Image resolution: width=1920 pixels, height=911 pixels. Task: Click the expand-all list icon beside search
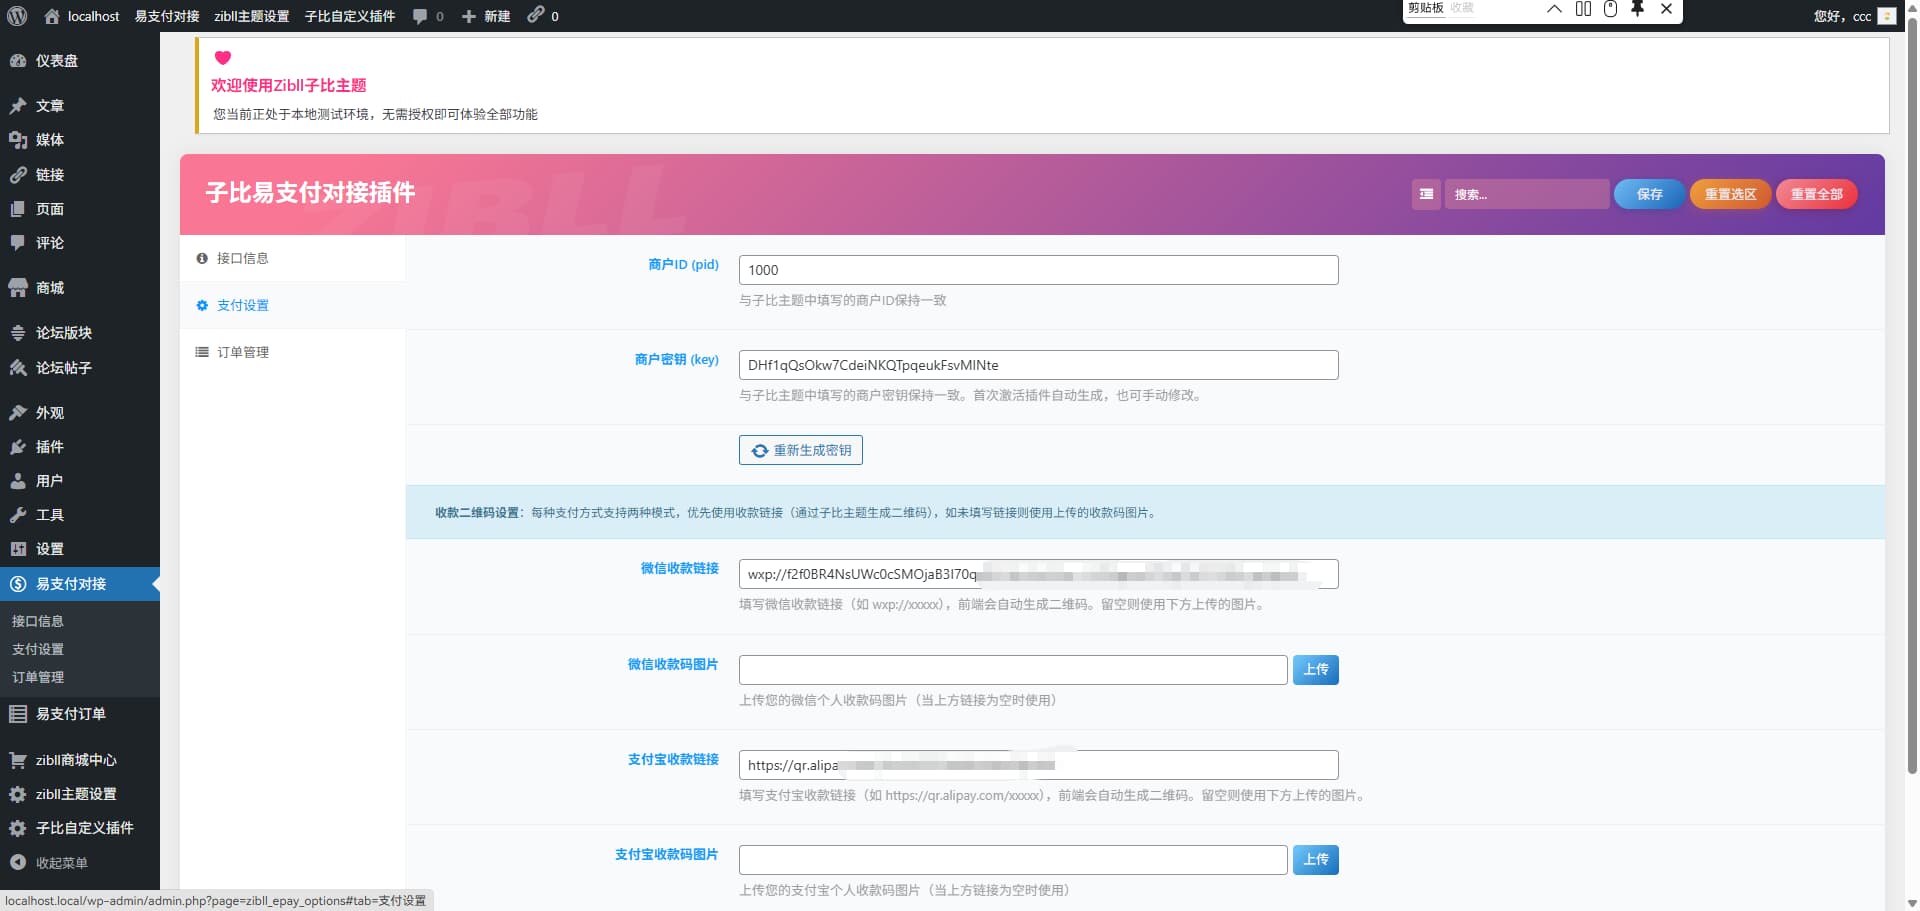coord(1426,194)
